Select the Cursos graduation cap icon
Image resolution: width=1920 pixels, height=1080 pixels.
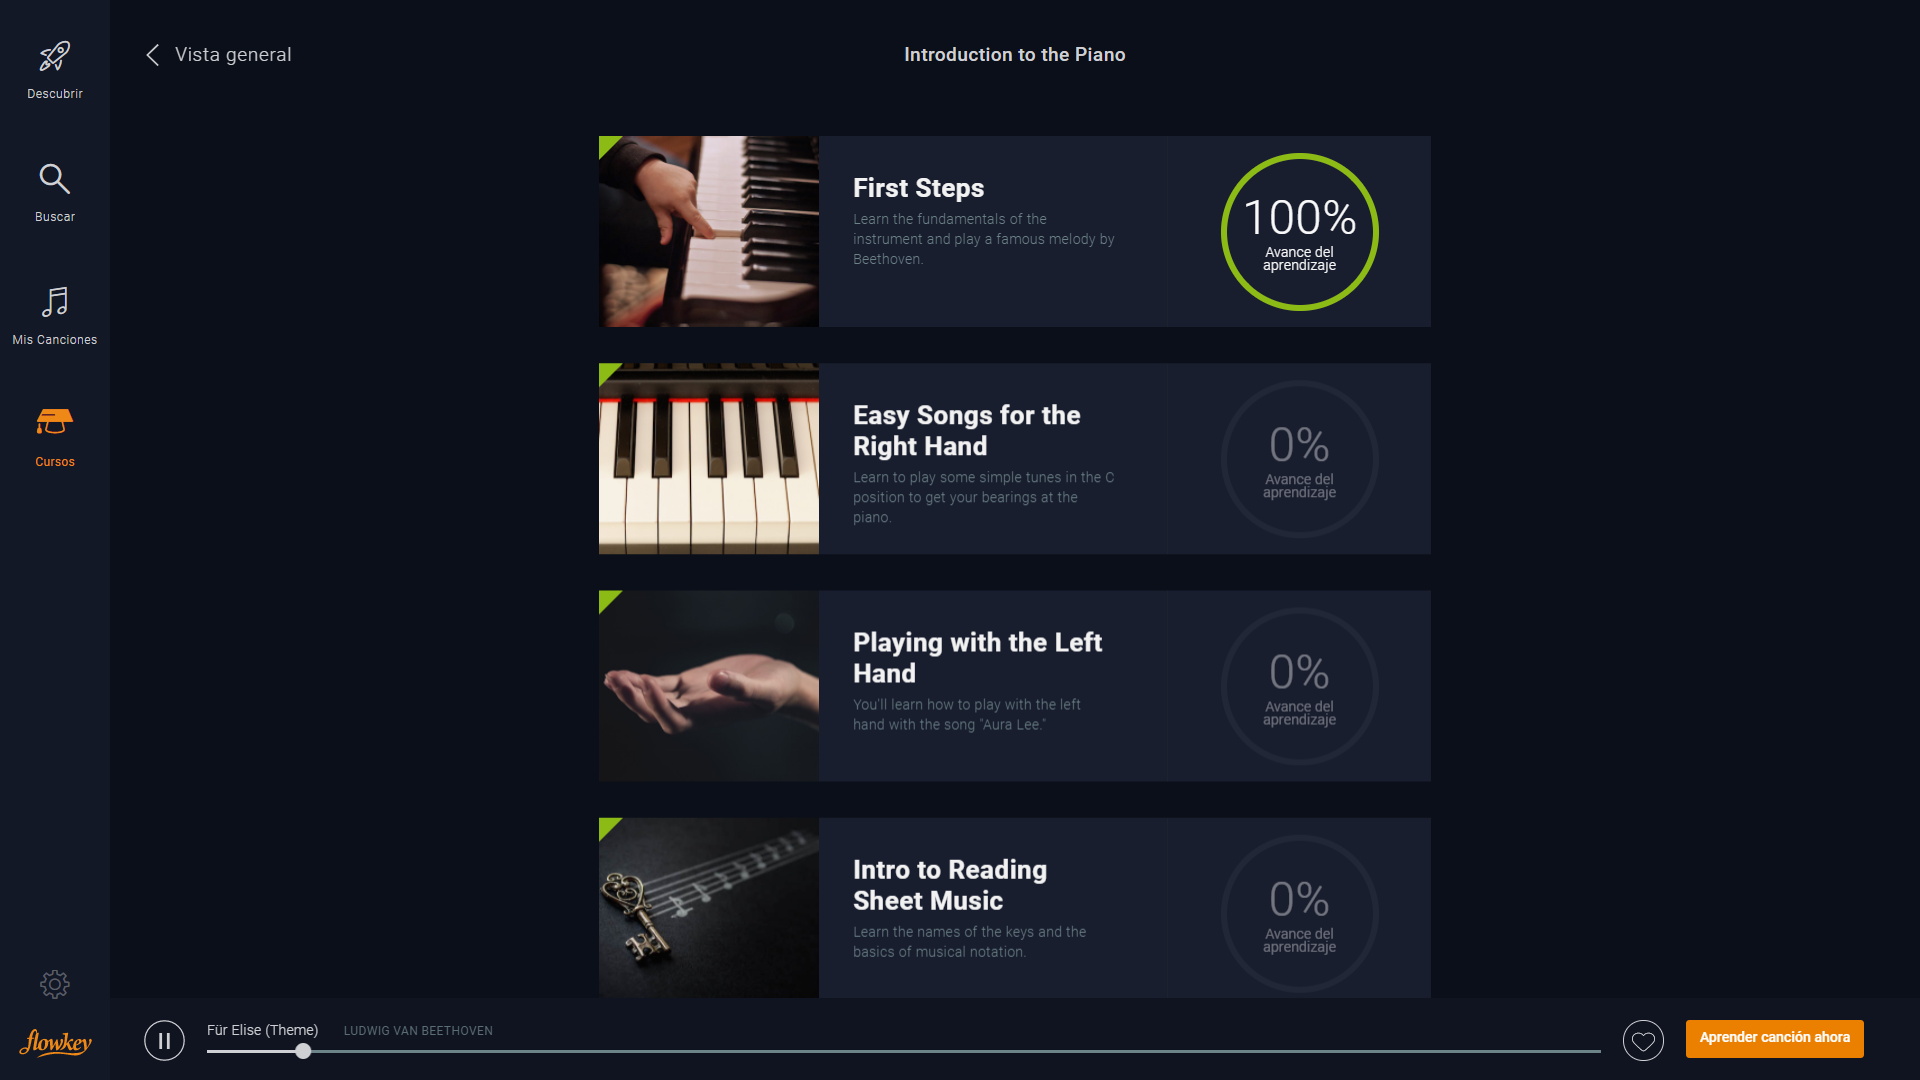coord(55,422)
